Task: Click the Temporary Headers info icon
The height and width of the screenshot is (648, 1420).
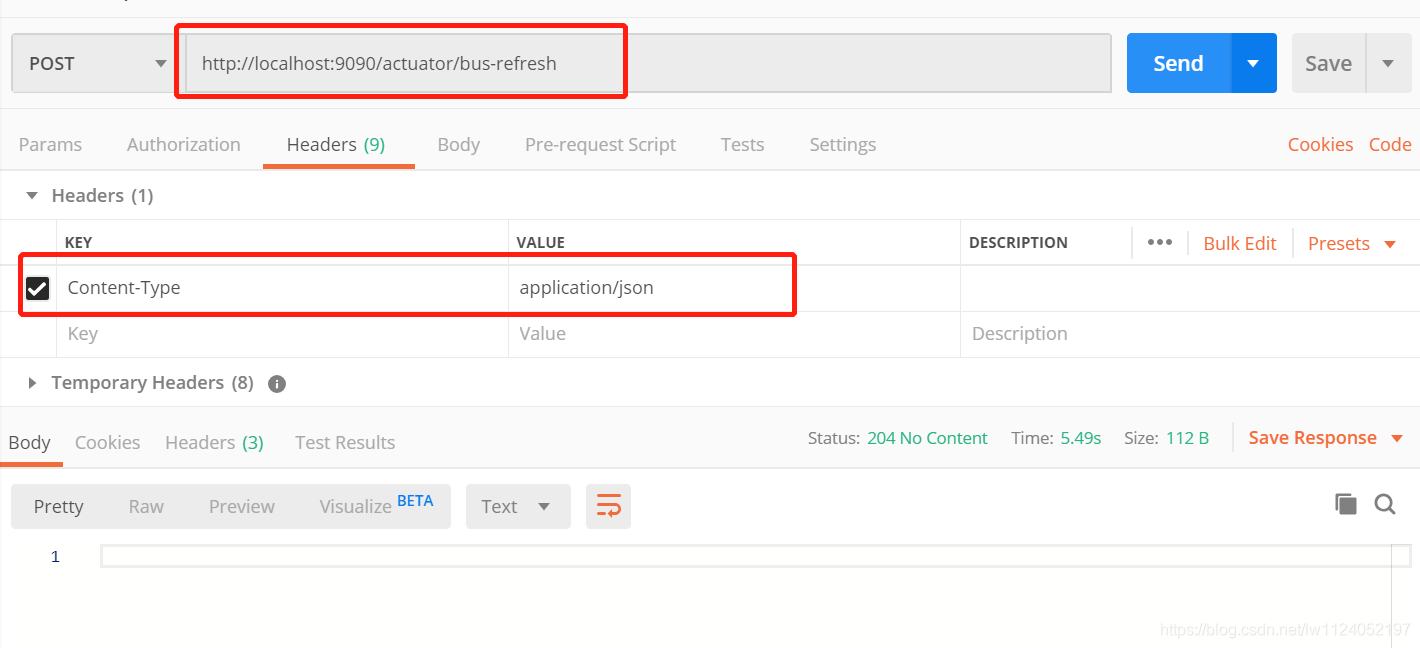Action: coord(276,383)
